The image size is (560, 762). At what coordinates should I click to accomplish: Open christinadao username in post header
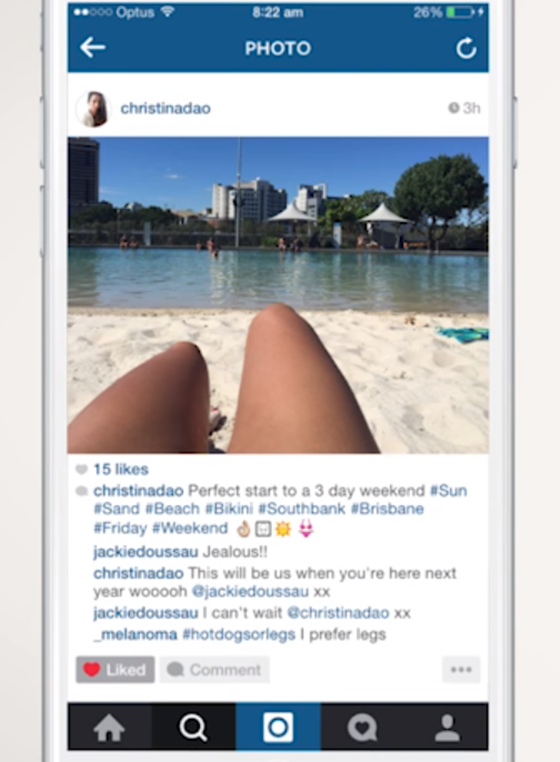click(165, 108)
